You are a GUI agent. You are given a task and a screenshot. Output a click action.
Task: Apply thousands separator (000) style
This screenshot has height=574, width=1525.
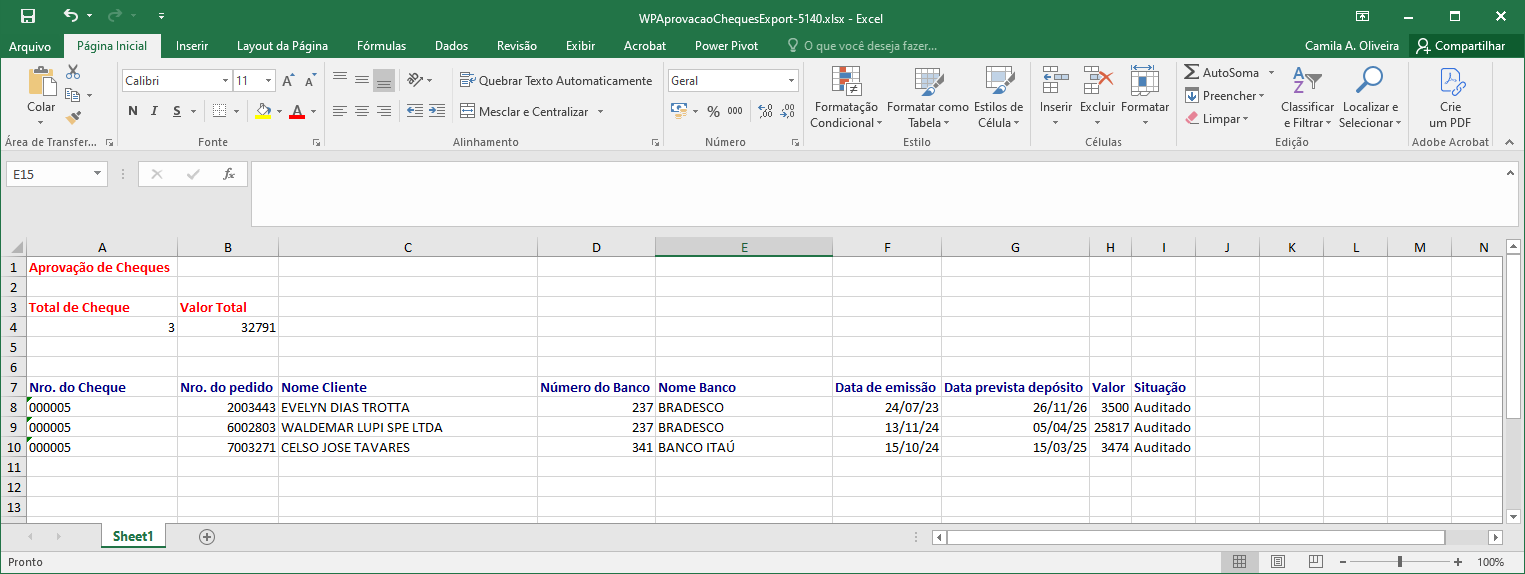[735, 111]
